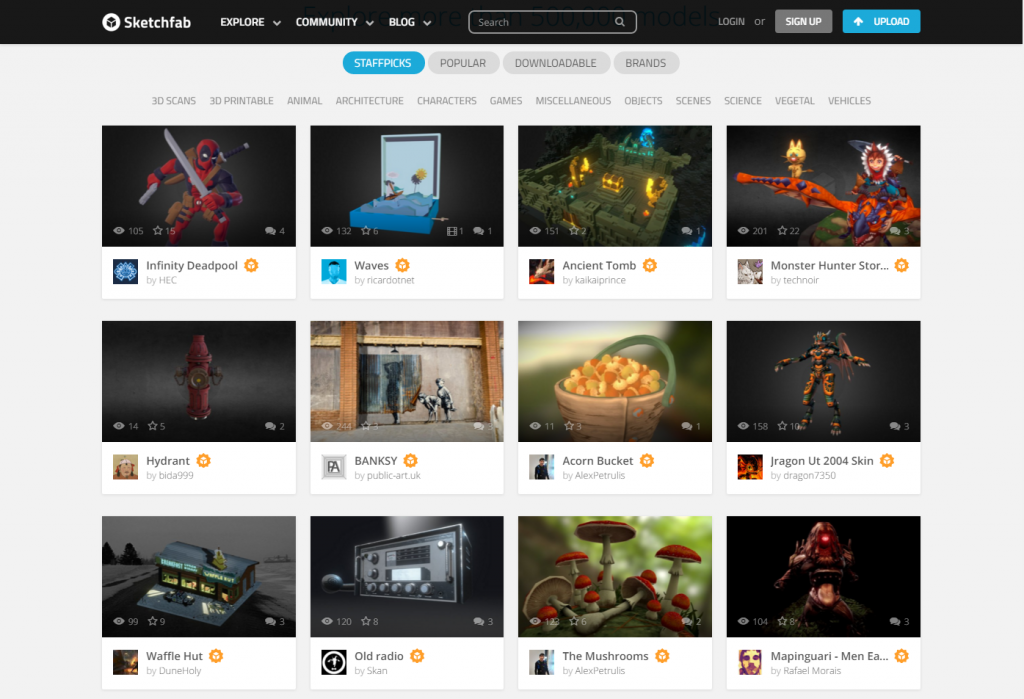Viewport: 1024px width, 699px height.
Task: Open Skan's avatar on Old radio card
Action: tap(334, 662)
